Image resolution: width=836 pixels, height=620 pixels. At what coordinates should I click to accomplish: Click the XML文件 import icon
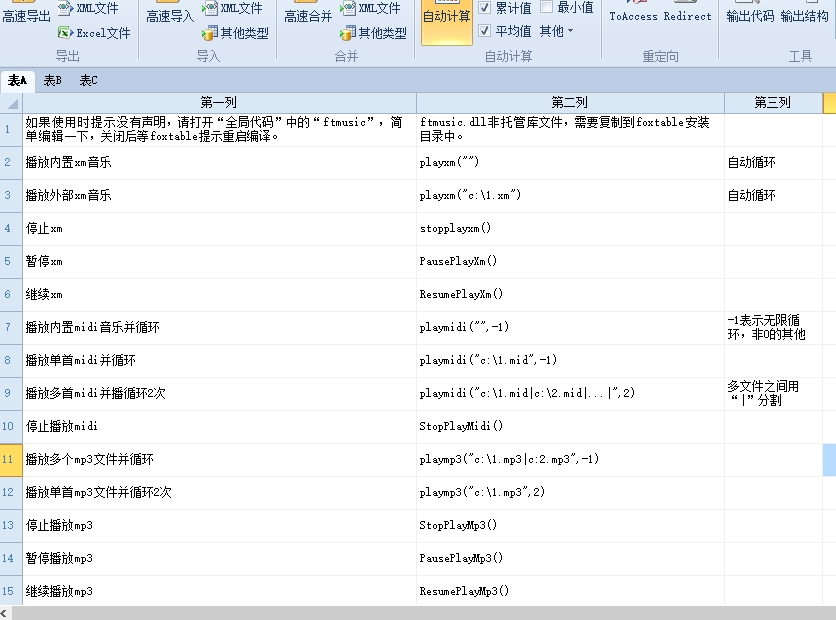[x=210, y=8]
